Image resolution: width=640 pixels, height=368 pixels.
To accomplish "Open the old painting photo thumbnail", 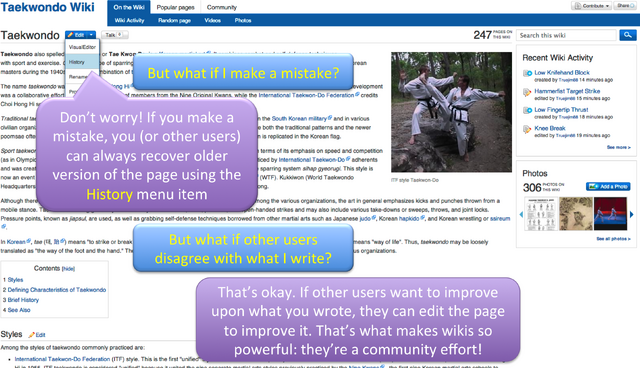I will pyautogui.click(x=576, y=214).
